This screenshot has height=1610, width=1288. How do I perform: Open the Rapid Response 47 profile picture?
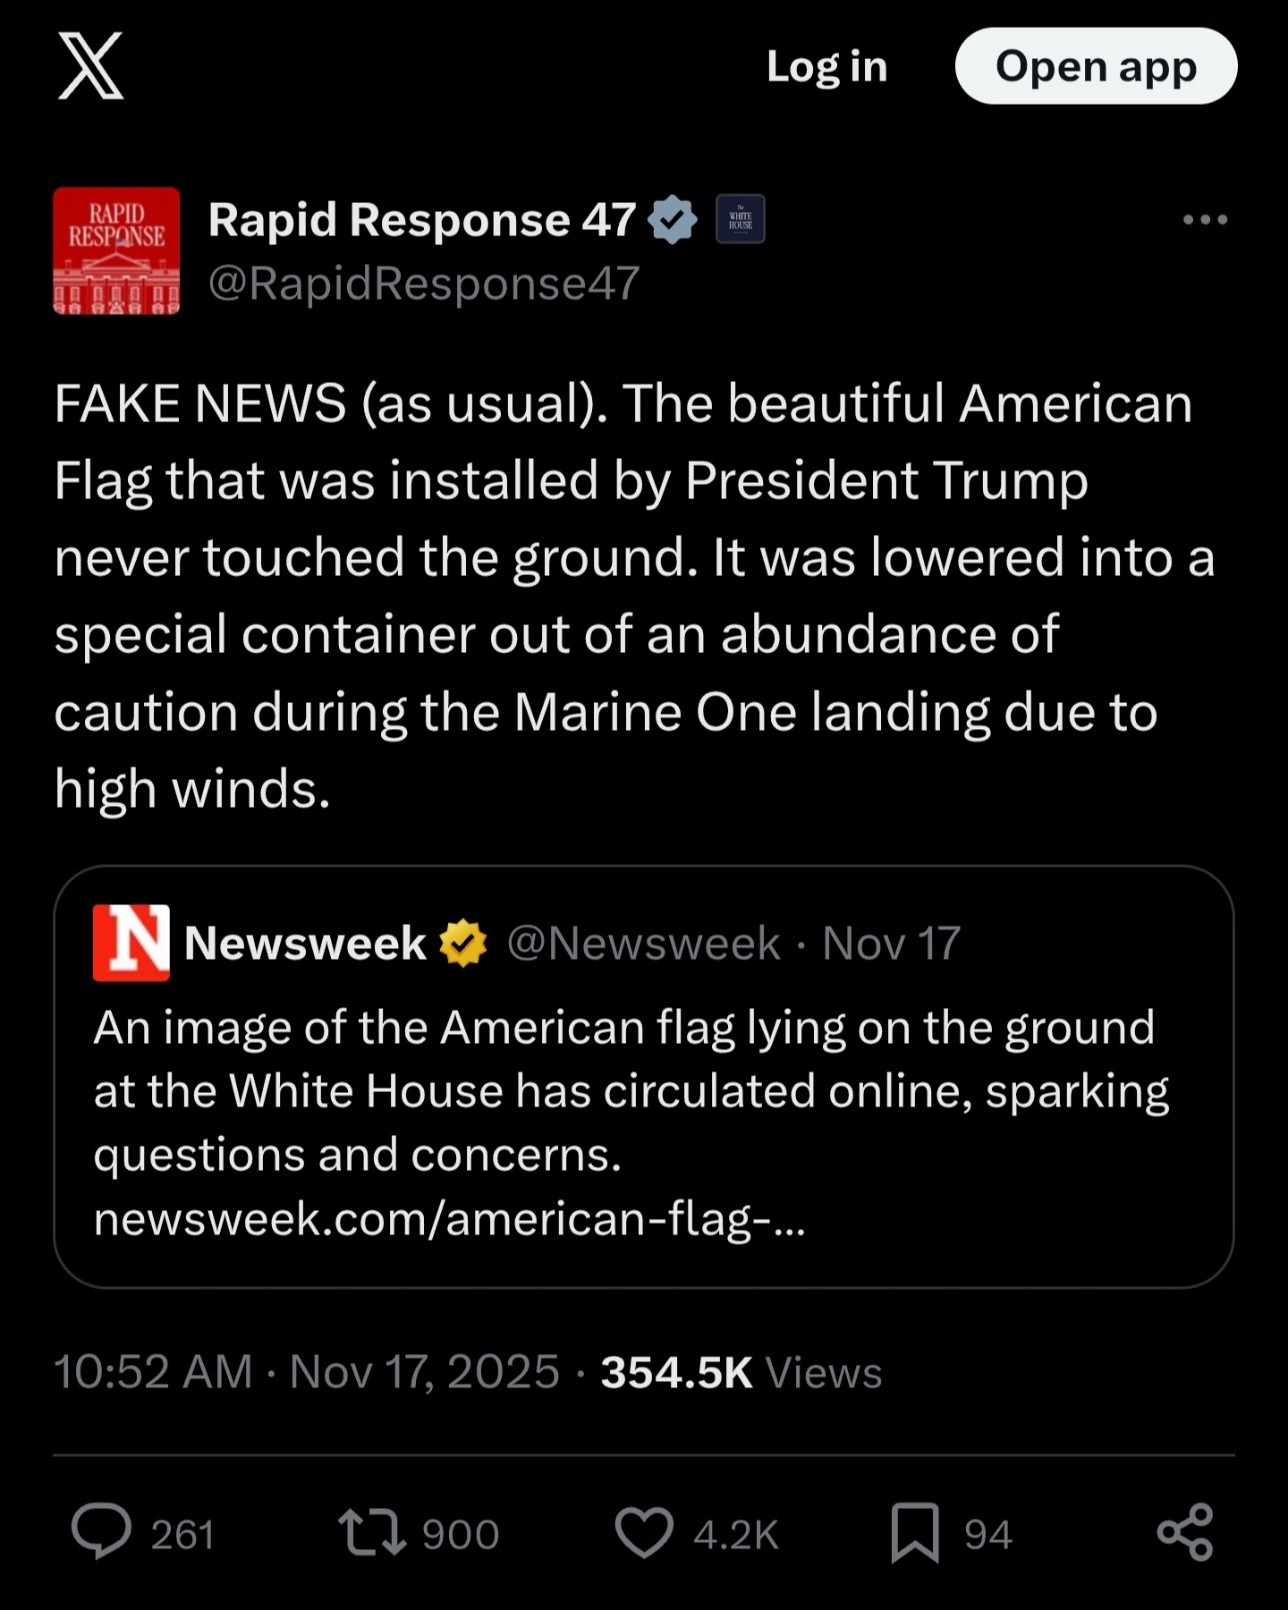point(116,251)
